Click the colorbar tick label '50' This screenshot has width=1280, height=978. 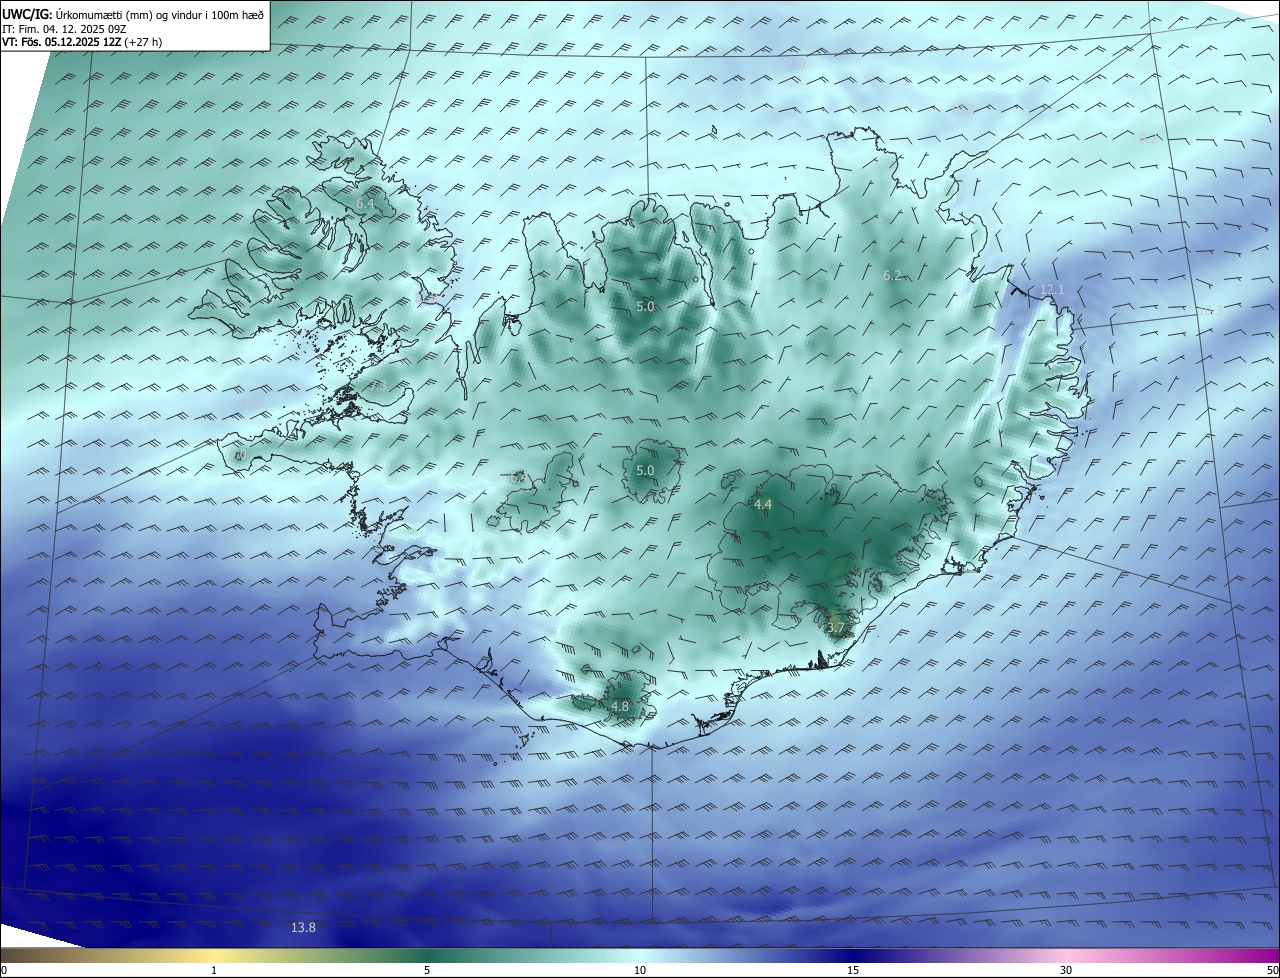pos(1272,970)
